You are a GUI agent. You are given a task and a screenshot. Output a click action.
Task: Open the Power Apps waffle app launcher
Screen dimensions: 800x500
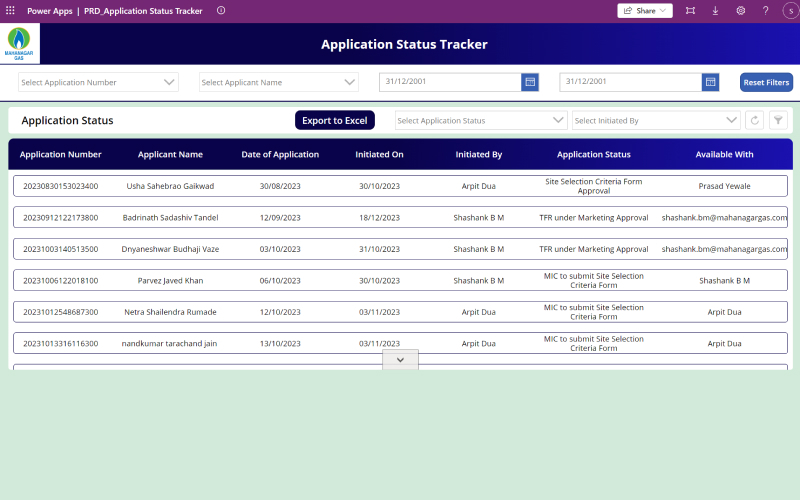(x=10, y=11)
